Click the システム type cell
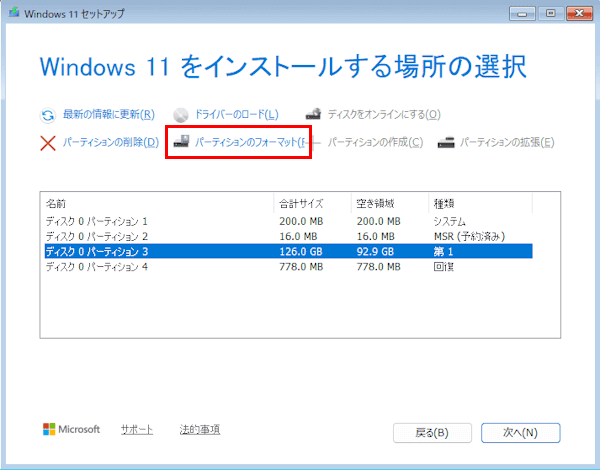 [450, 221]
